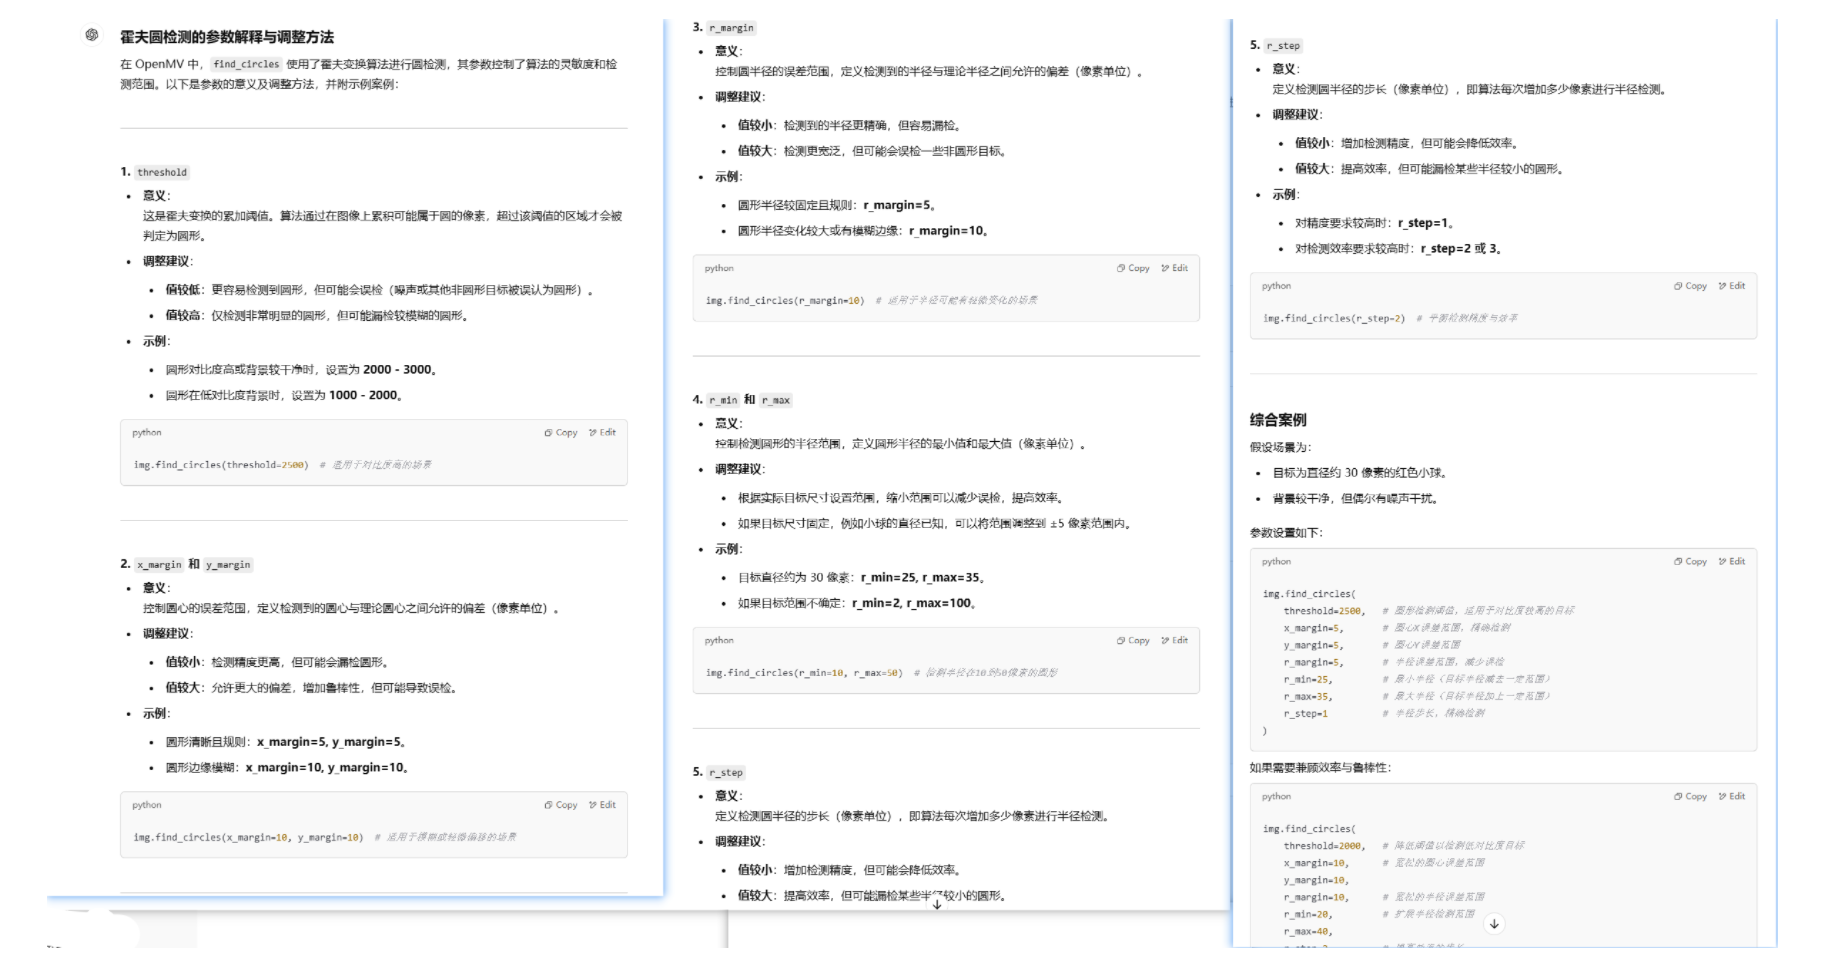This screenshot has width=1835, height=958.
Task: Click the y_margin label in heading 2
Action: (229, 564)
